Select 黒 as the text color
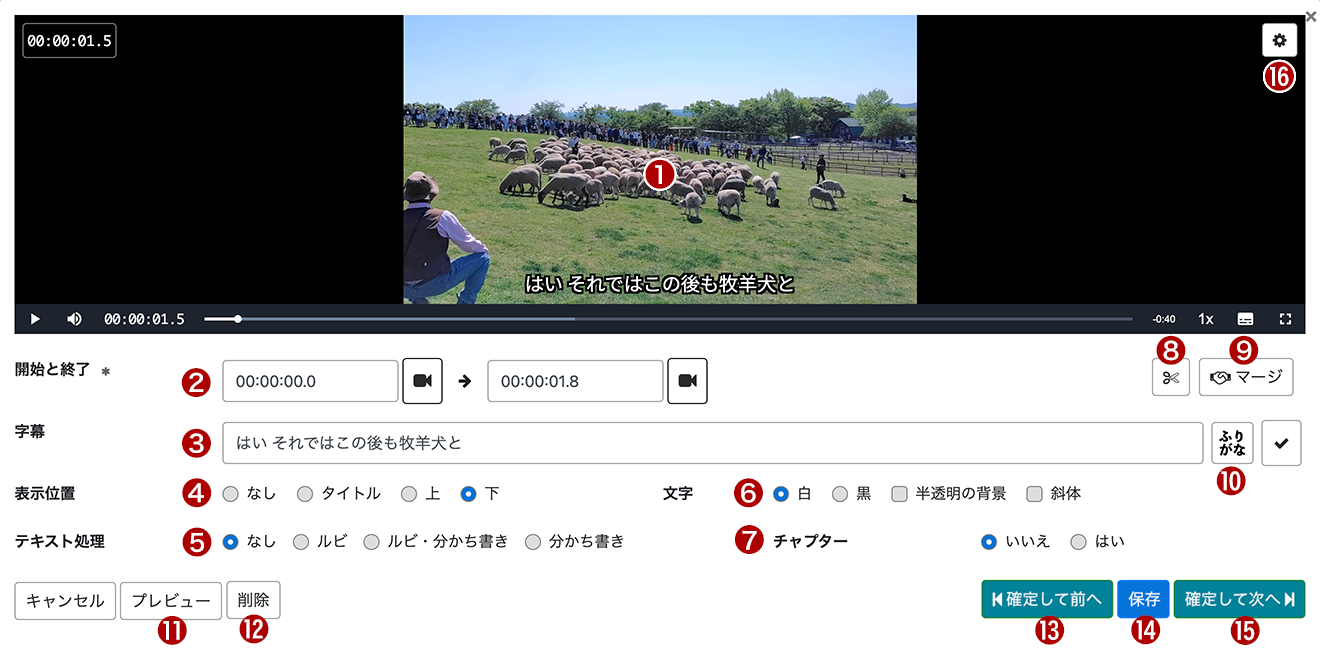This screenshot has height=650, width=1320. click(x=838, y=493)
